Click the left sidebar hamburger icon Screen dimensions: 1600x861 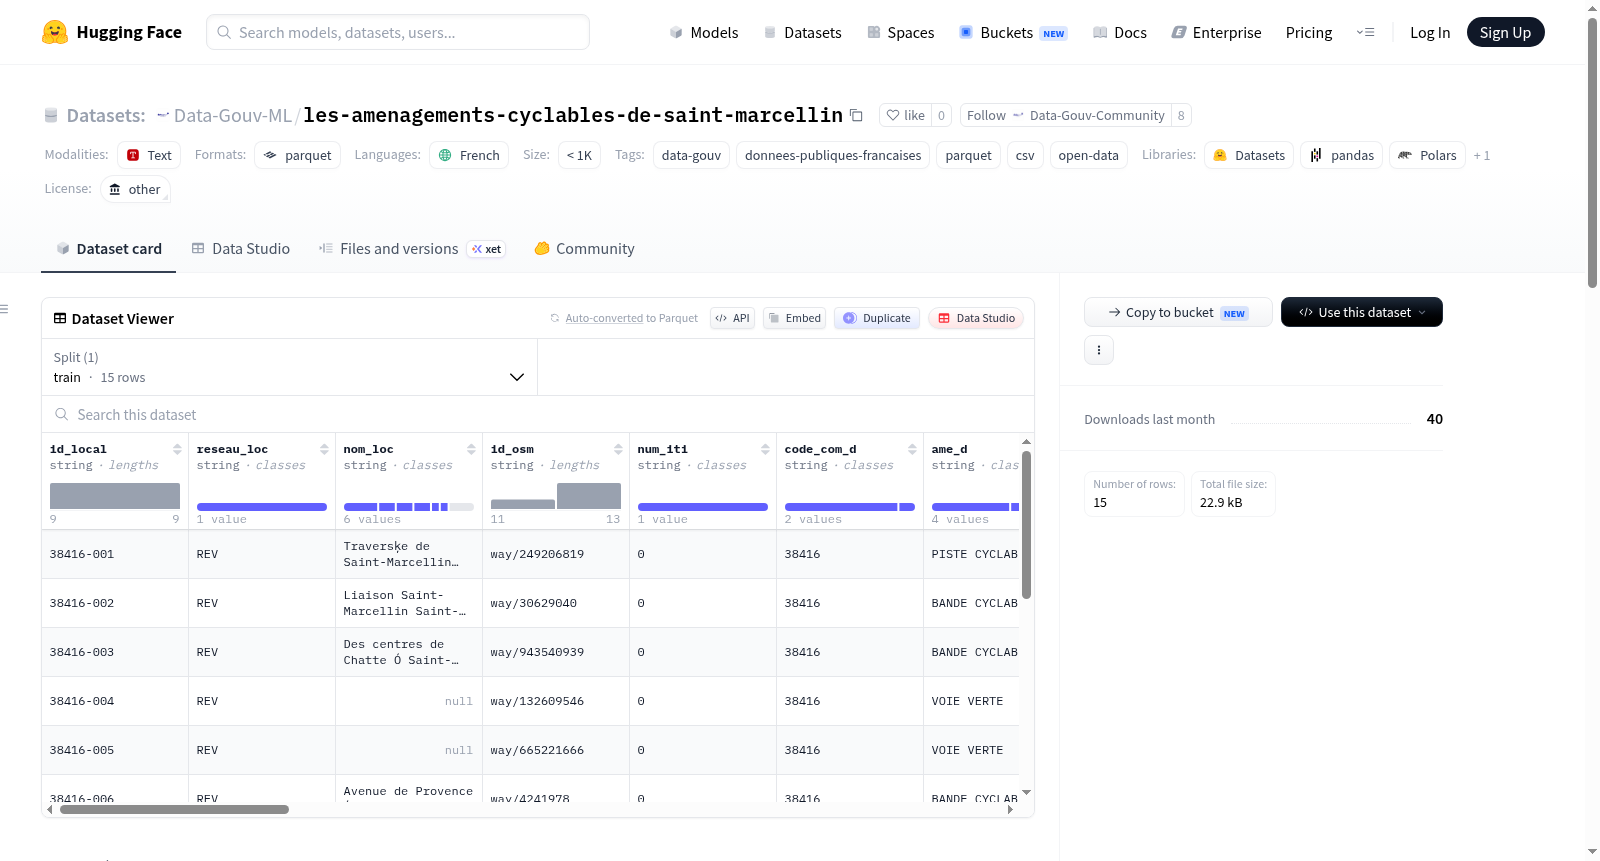click(x=5, y=309)
